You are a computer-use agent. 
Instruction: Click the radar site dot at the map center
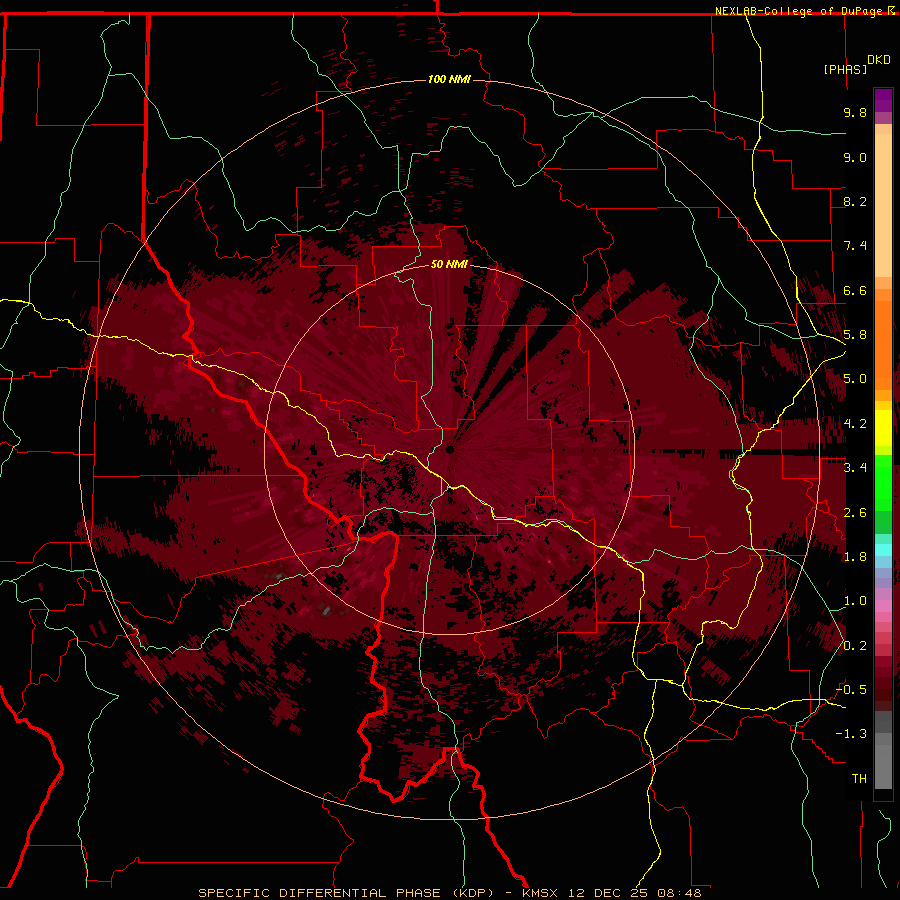(450, 449)
